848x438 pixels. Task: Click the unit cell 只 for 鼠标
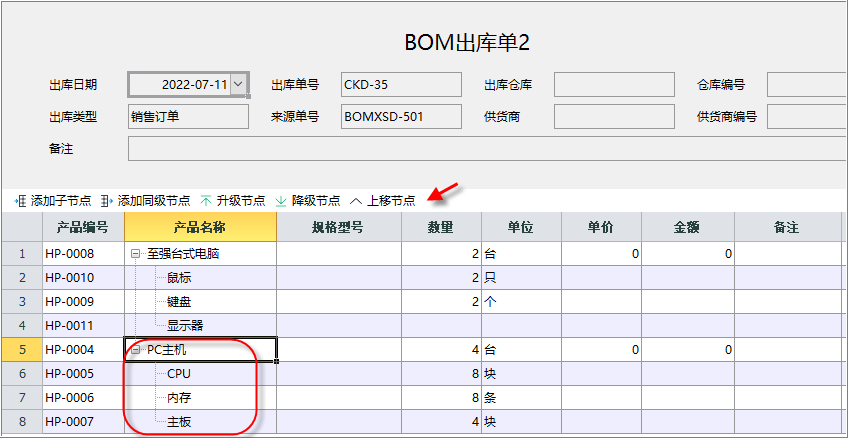(x=521, y=278)
